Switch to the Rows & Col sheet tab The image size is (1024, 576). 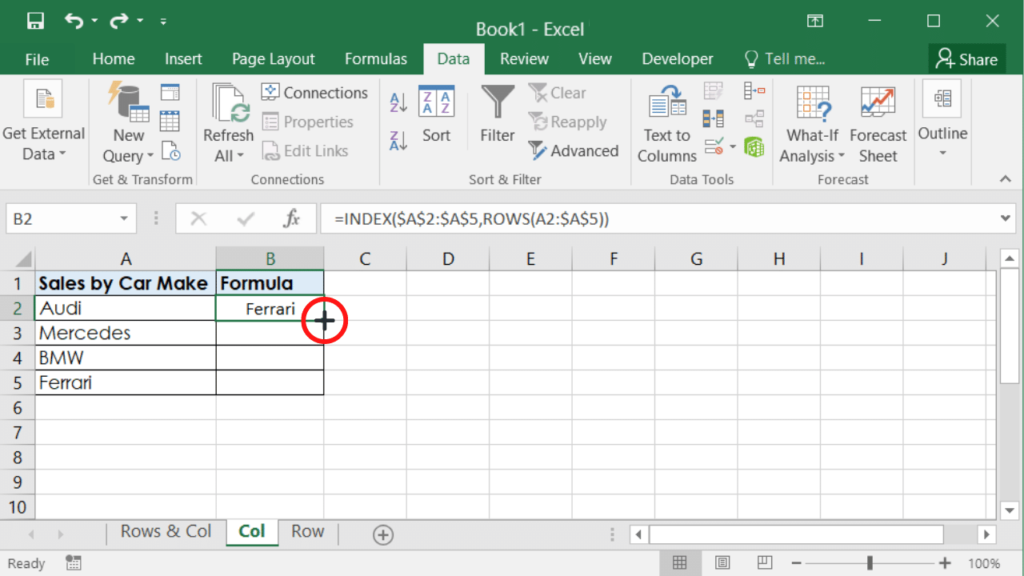165,532
